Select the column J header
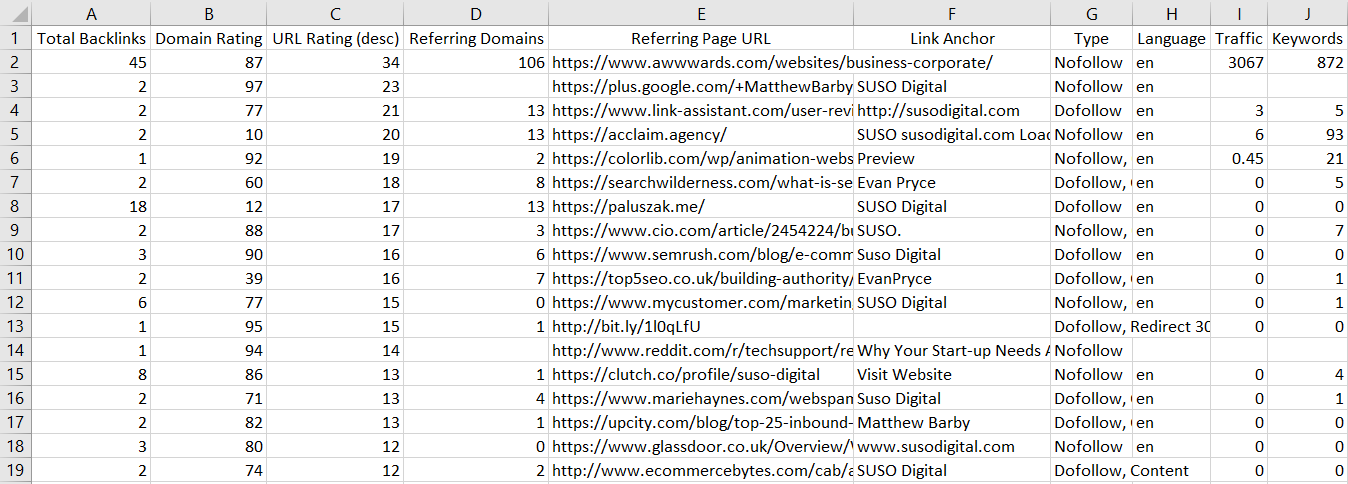Viewport: 1348px width, 484px height. pos(1307,13)
